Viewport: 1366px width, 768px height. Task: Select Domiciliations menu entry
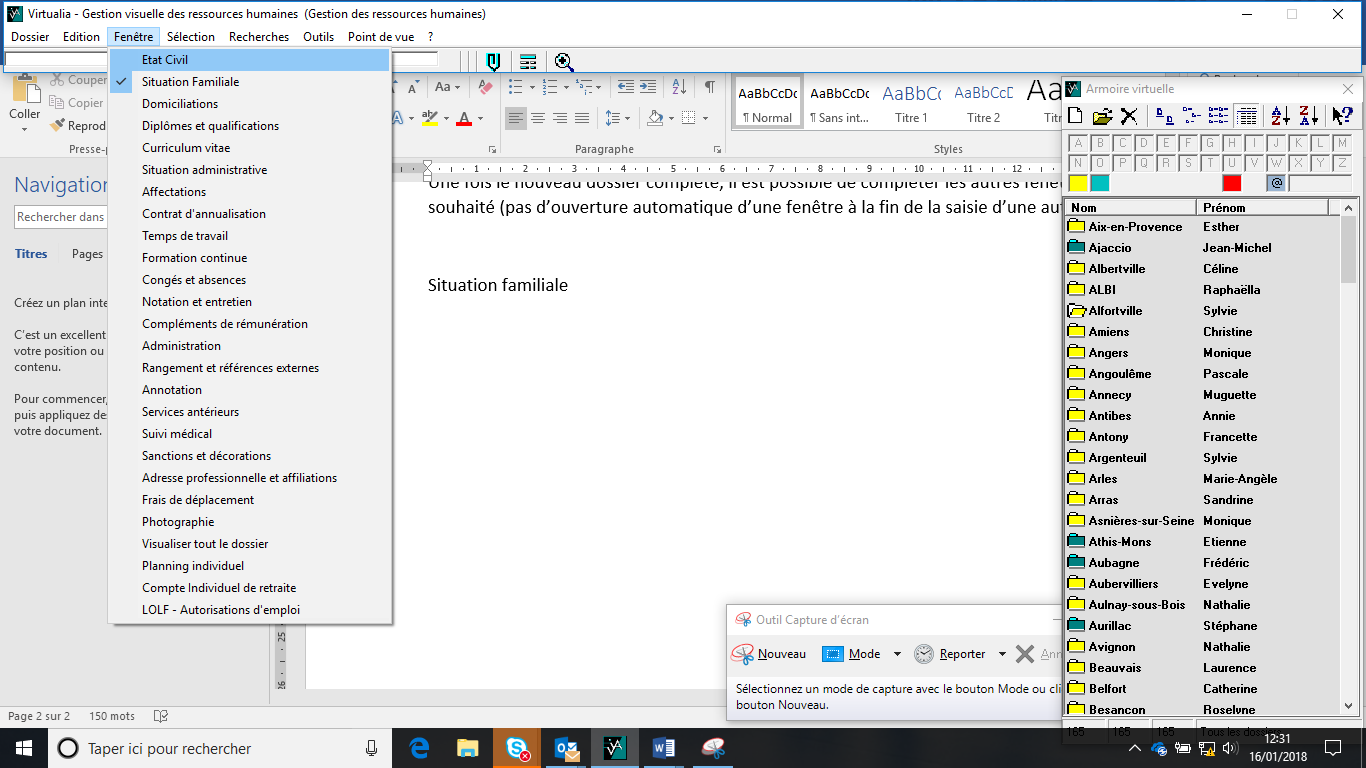250,104
